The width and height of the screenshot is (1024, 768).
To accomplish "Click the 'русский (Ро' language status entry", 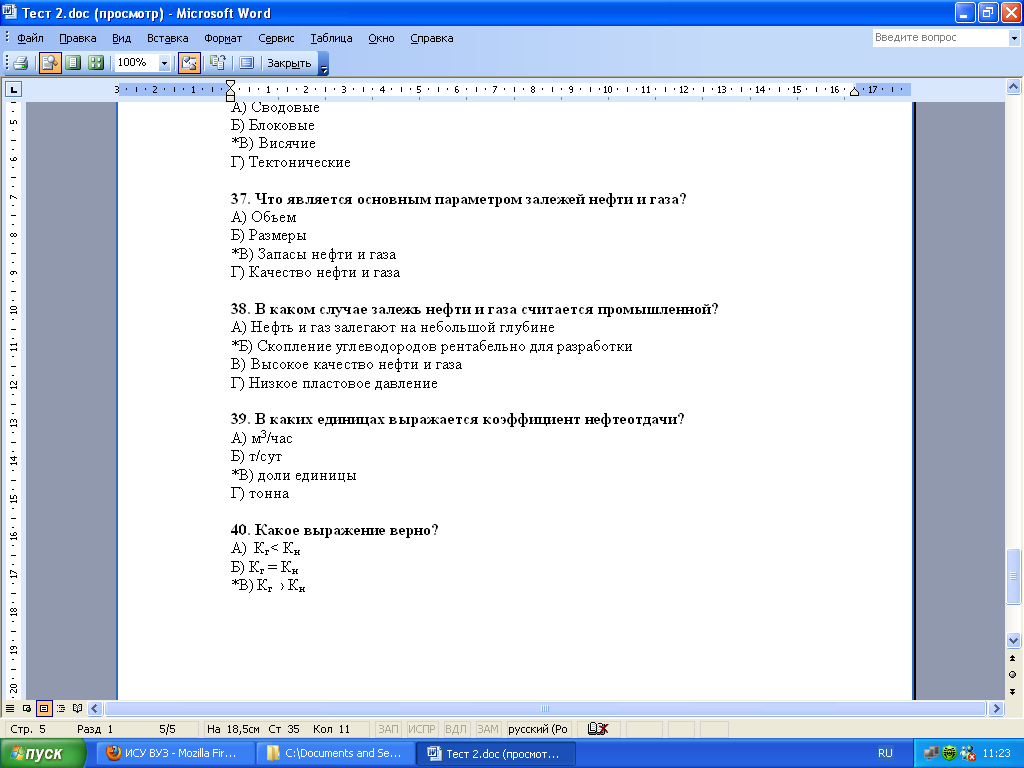I will tap(538, 729).
